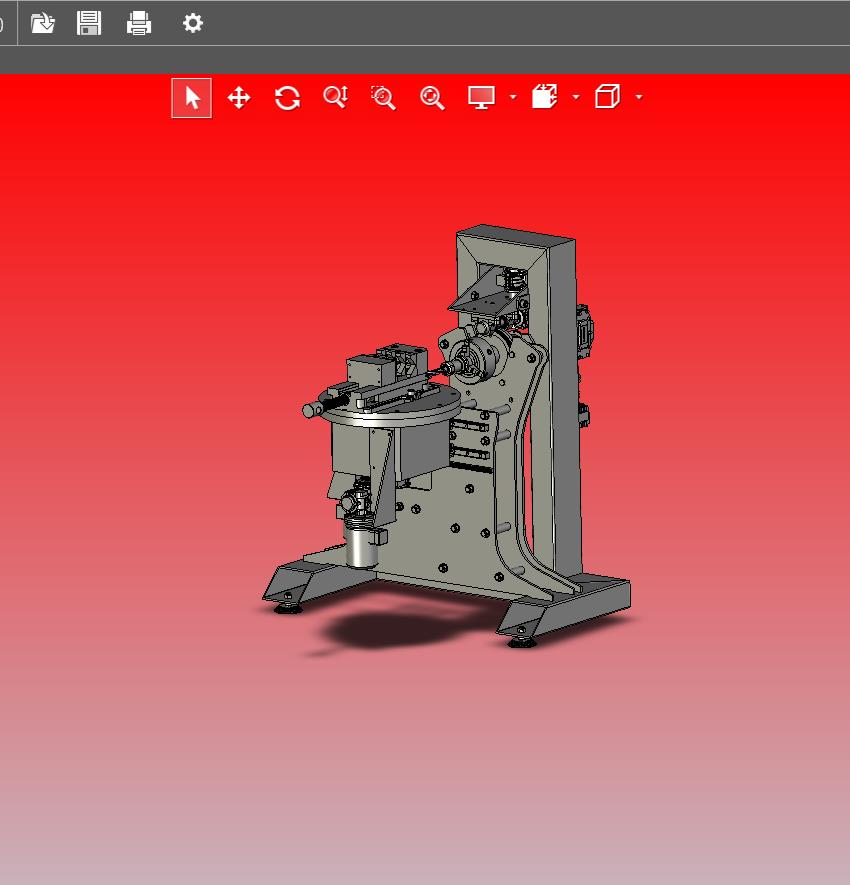
Task: Open the display mode dropdown arrow
Action: click(512, 97)
